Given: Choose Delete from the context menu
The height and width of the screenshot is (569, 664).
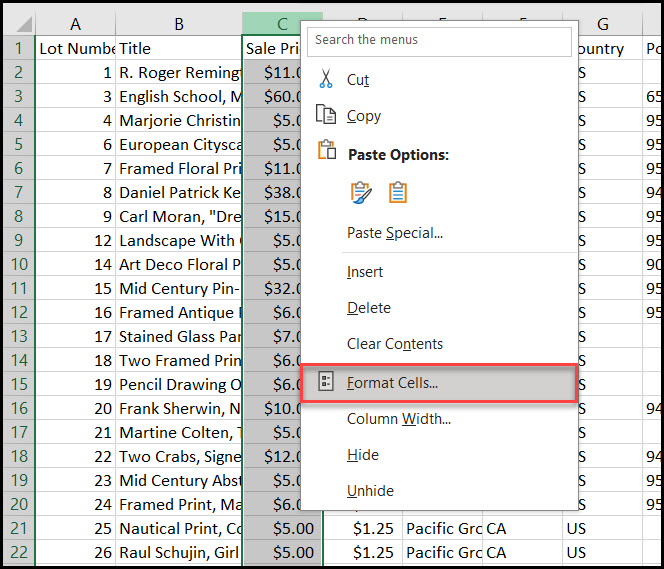Looking at the screenshot, I should point(368,308).
